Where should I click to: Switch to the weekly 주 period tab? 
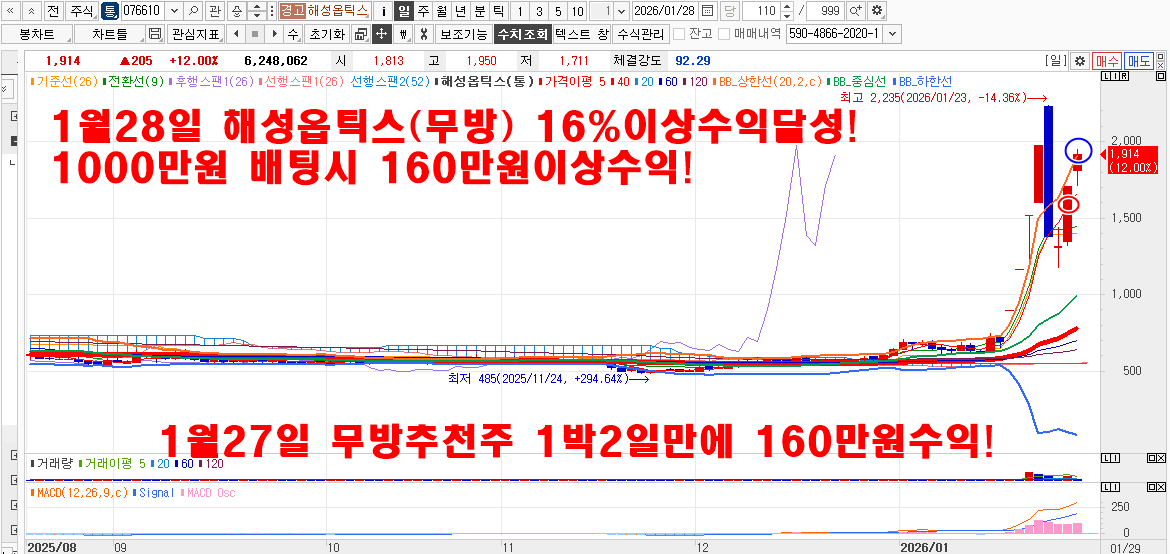point(423,11)
